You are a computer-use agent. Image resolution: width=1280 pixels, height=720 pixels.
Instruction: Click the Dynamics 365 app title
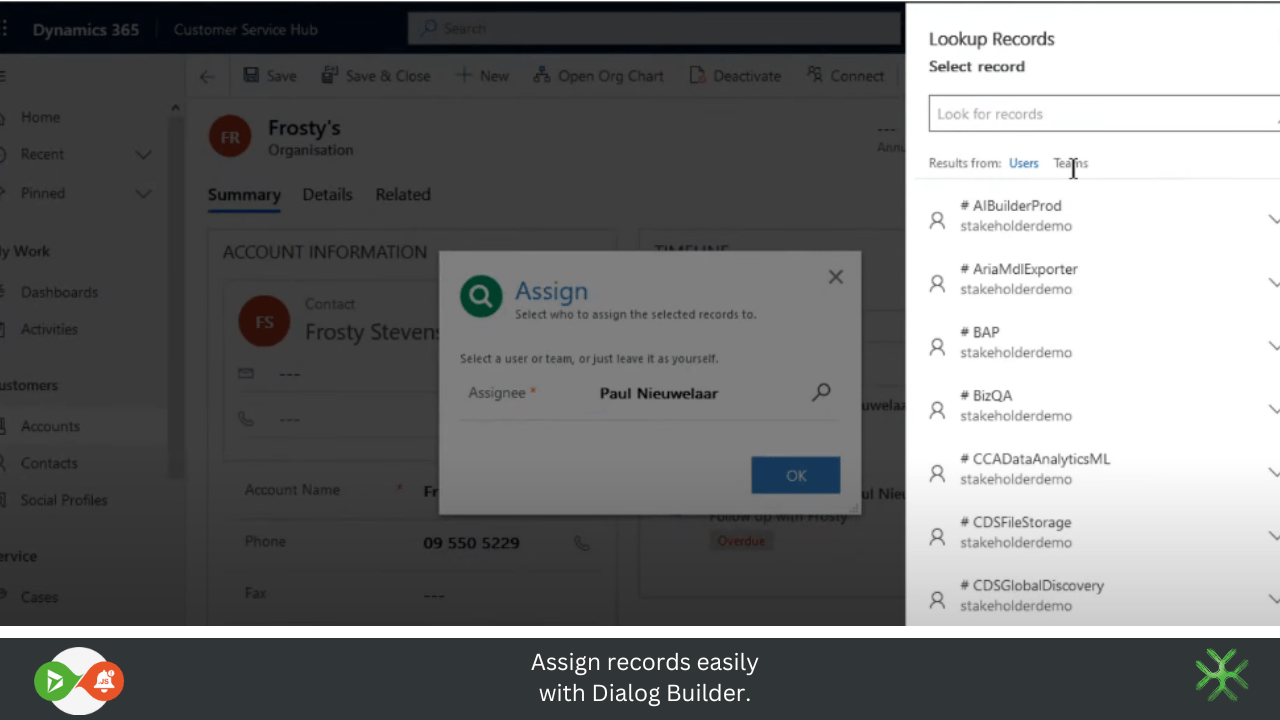pyautogui.click(x=86, y=30)
